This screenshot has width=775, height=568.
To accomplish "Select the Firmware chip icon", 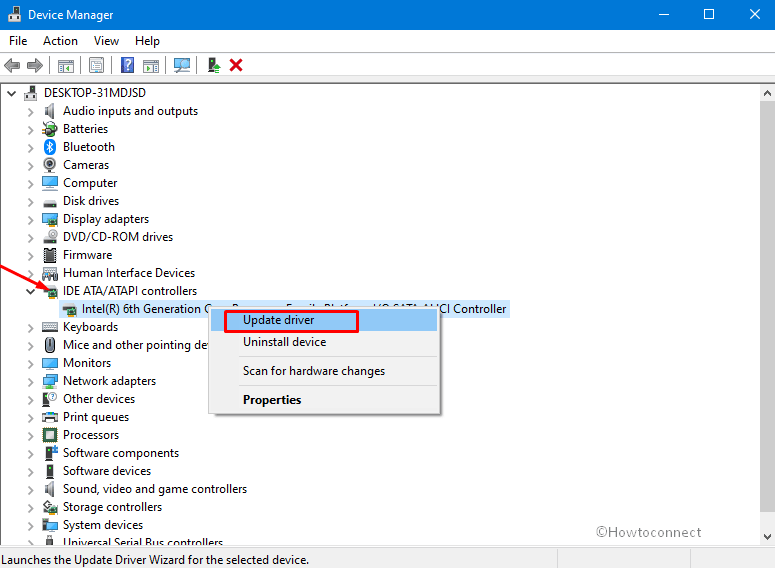I will coord(50,255).
